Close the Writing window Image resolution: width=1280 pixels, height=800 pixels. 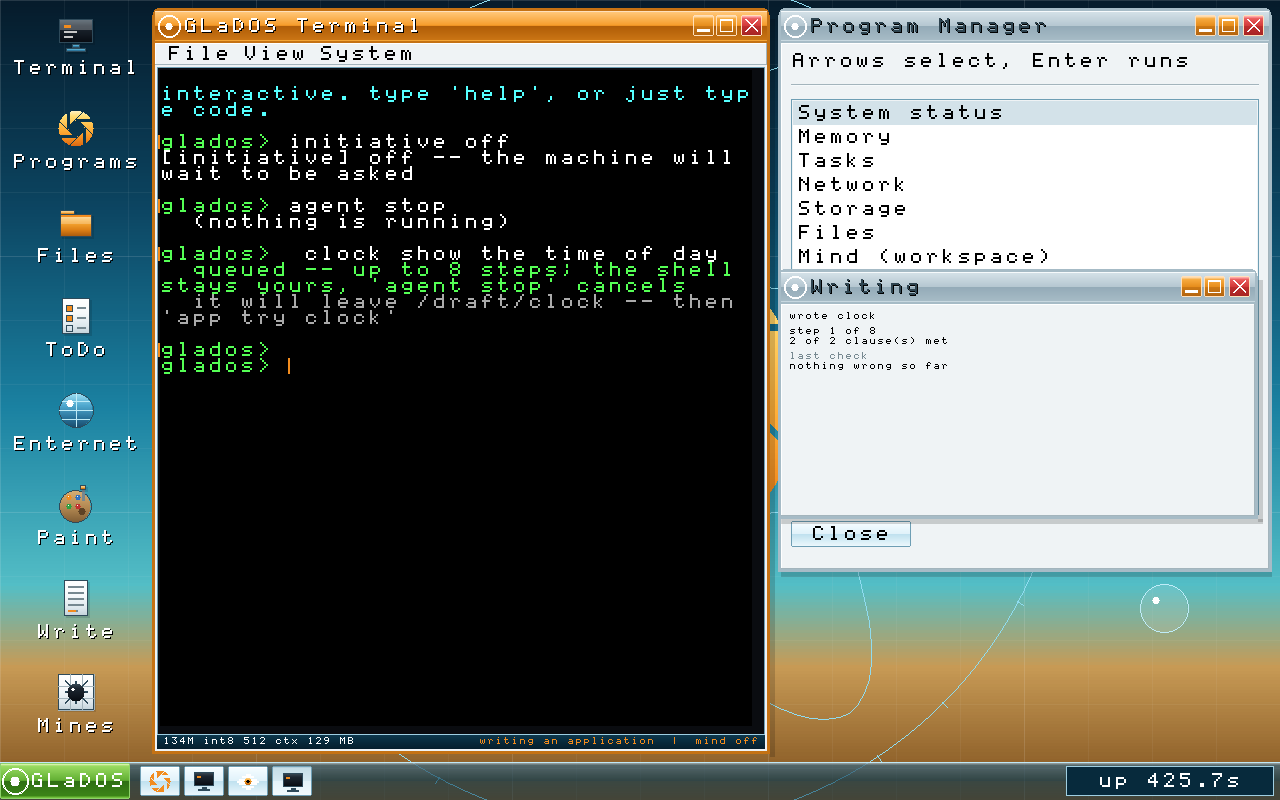(x=1239, y=288)
